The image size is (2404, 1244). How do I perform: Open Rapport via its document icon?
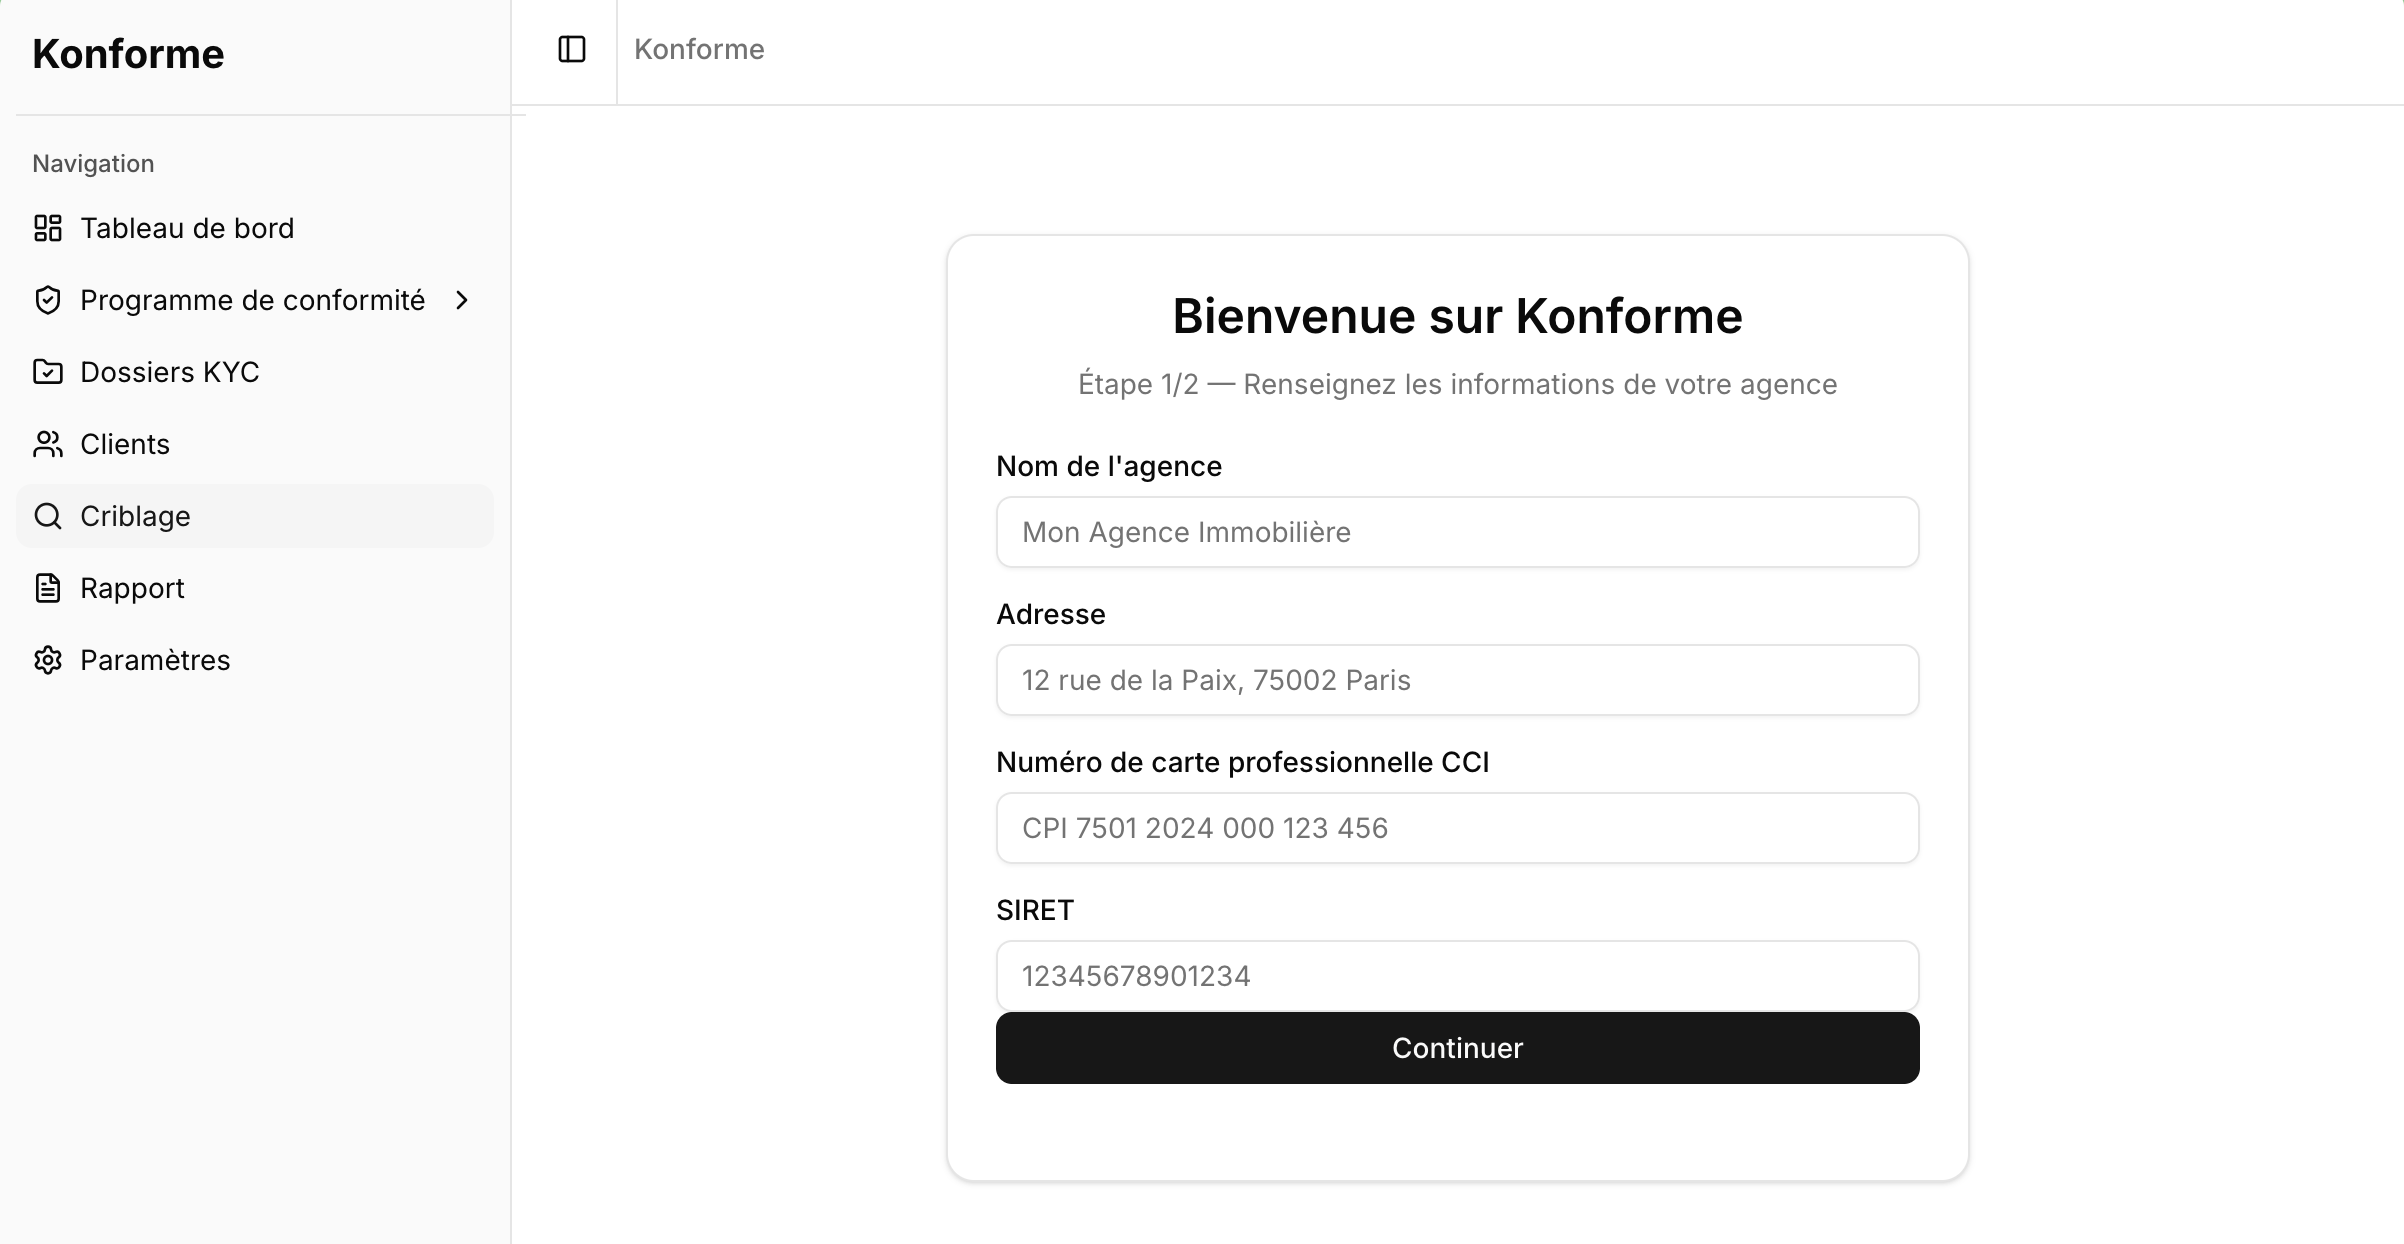point(48,588)
